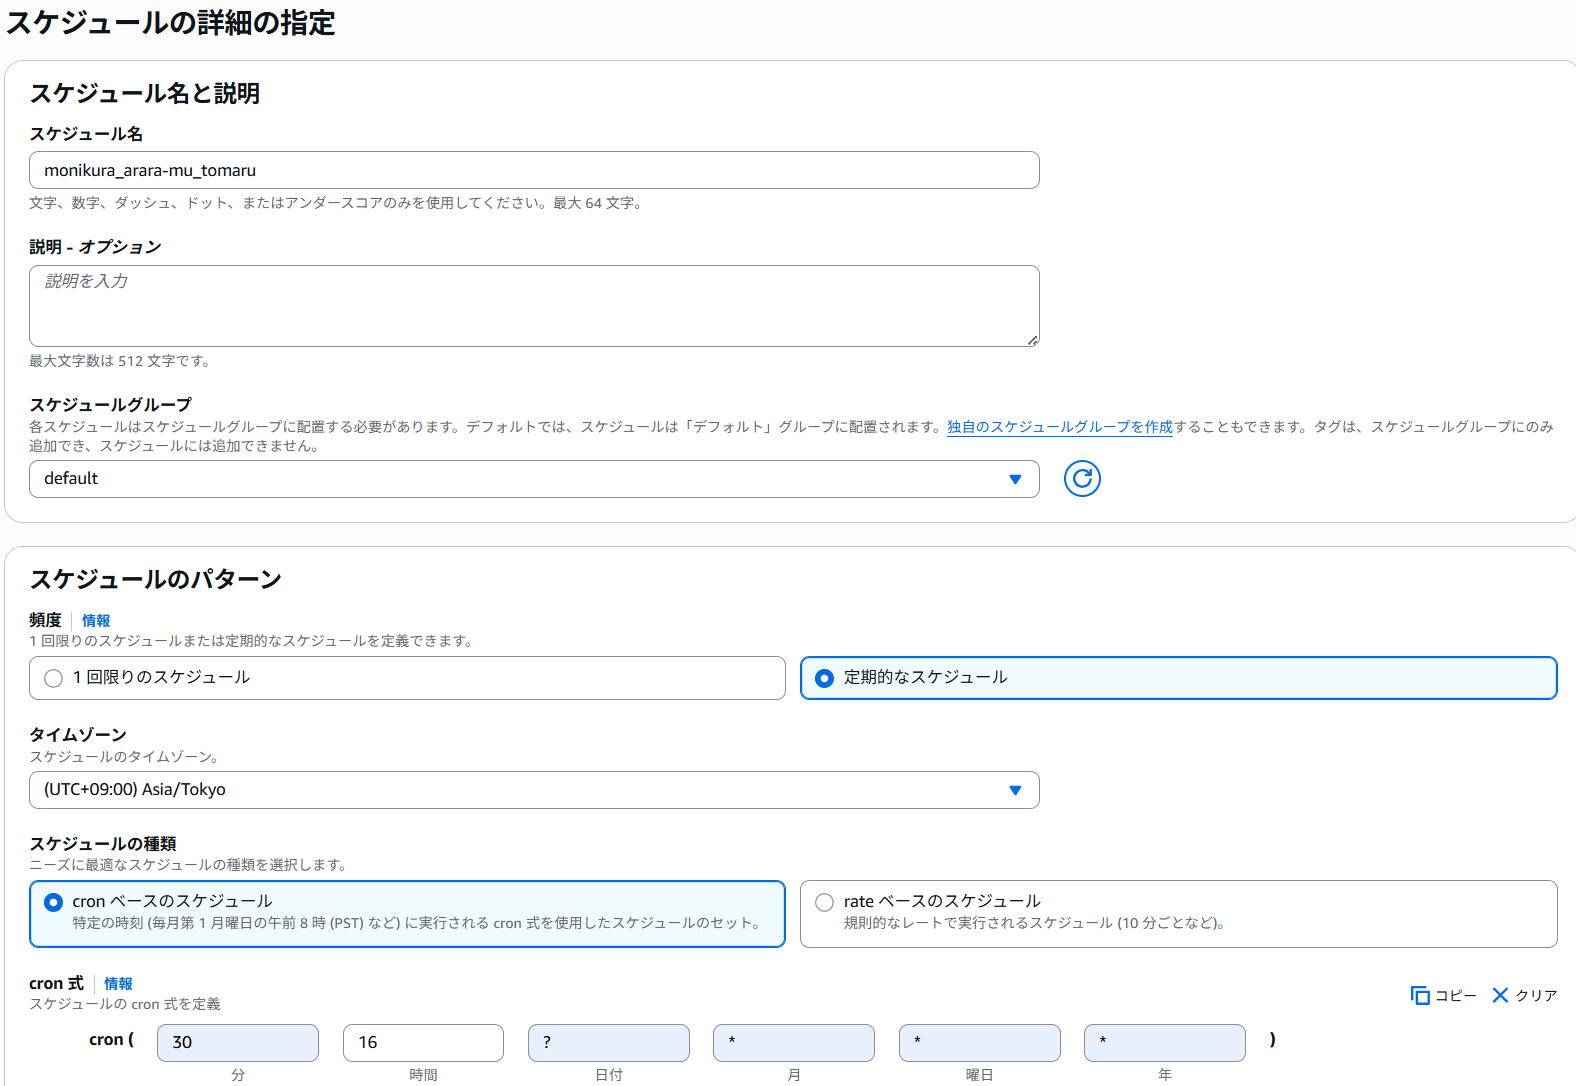
Task: Click the cron day-of-week field
Action: [980, 1043]
